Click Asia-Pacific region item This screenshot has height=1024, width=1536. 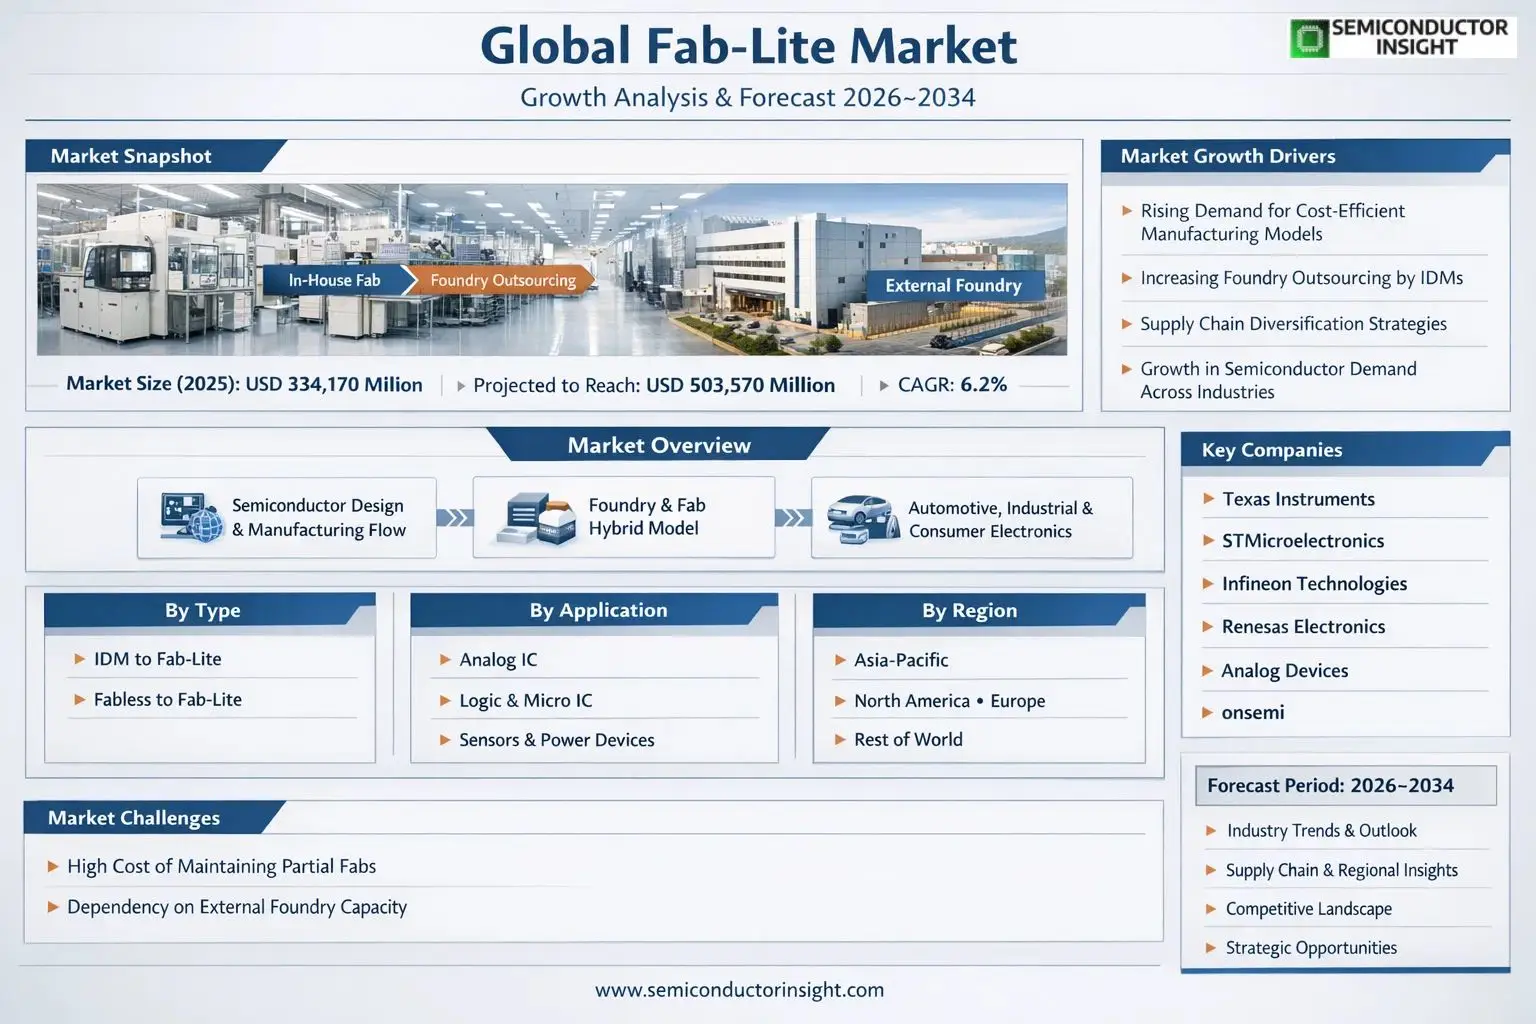901,660
